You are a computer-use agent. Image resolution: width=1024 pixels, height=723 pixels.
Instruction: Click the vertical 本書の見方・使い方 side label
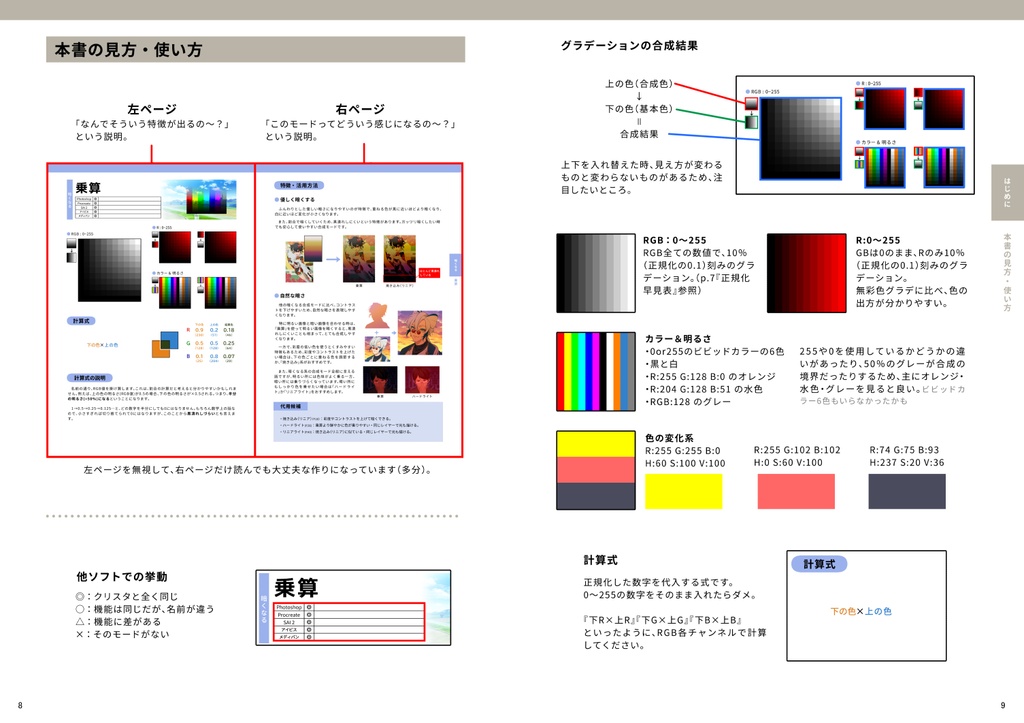[1007, 272]
